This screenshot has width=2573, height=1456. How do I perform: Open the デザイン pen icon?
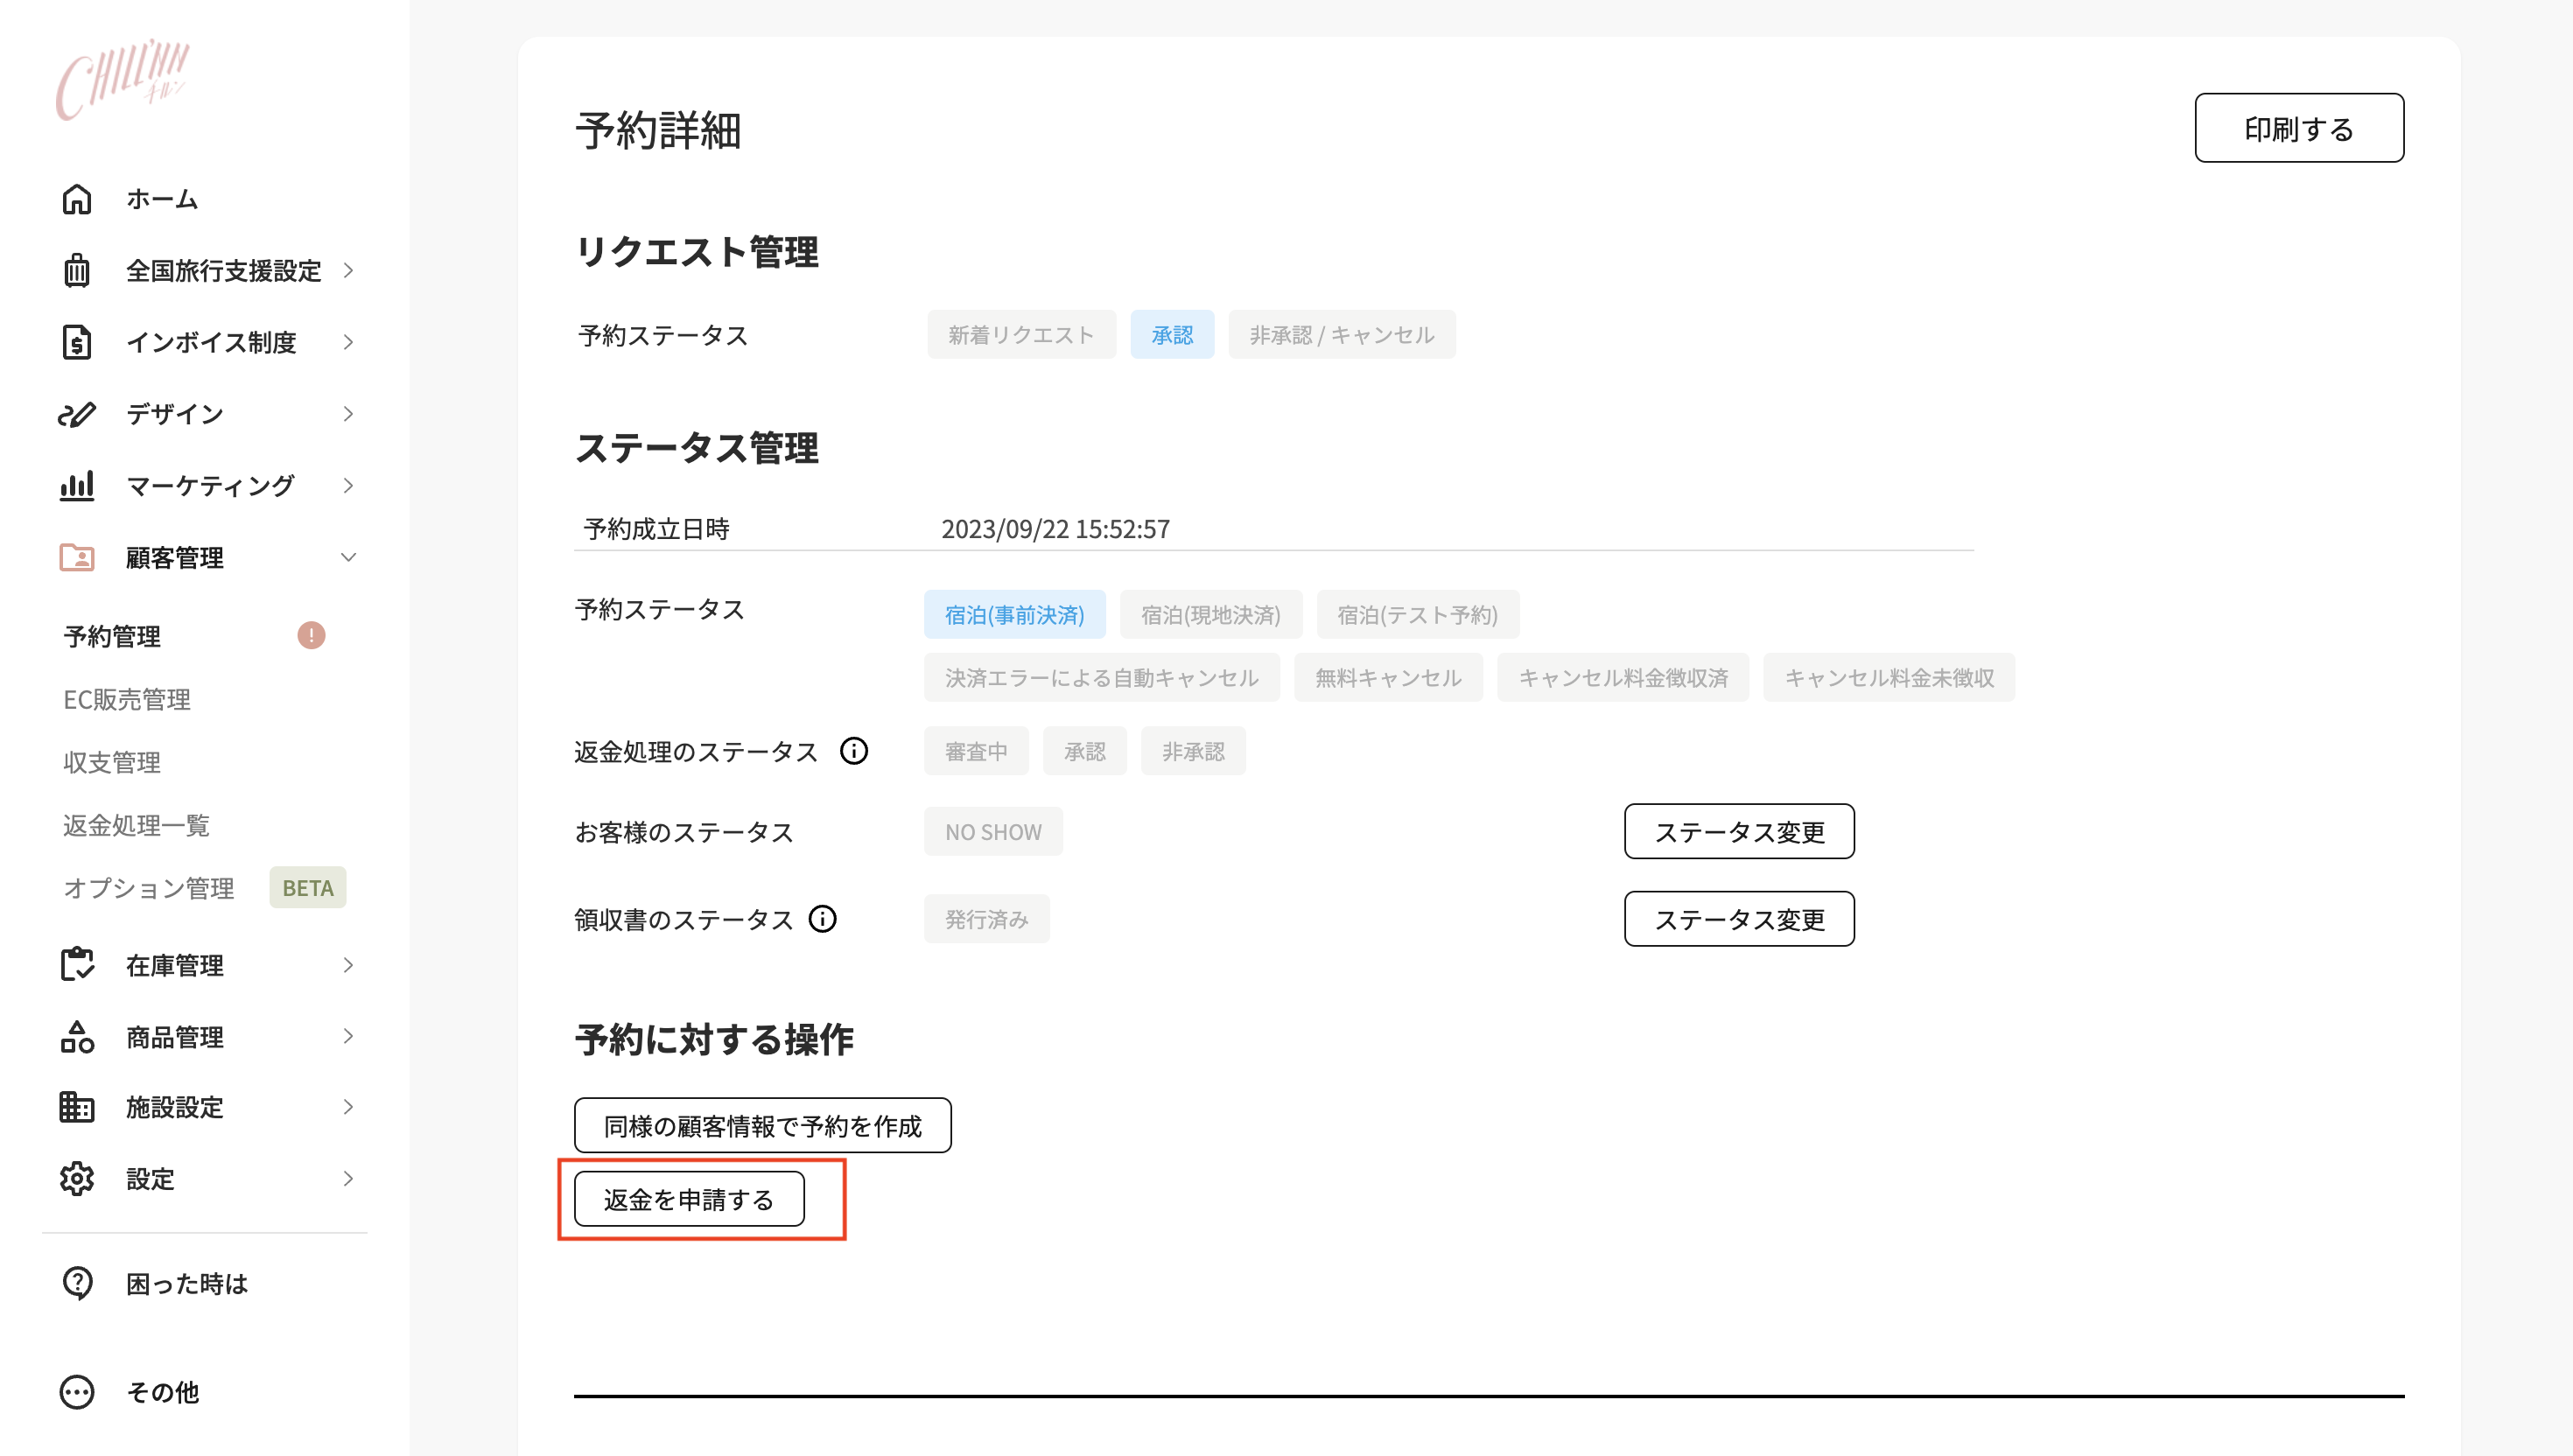78,414
